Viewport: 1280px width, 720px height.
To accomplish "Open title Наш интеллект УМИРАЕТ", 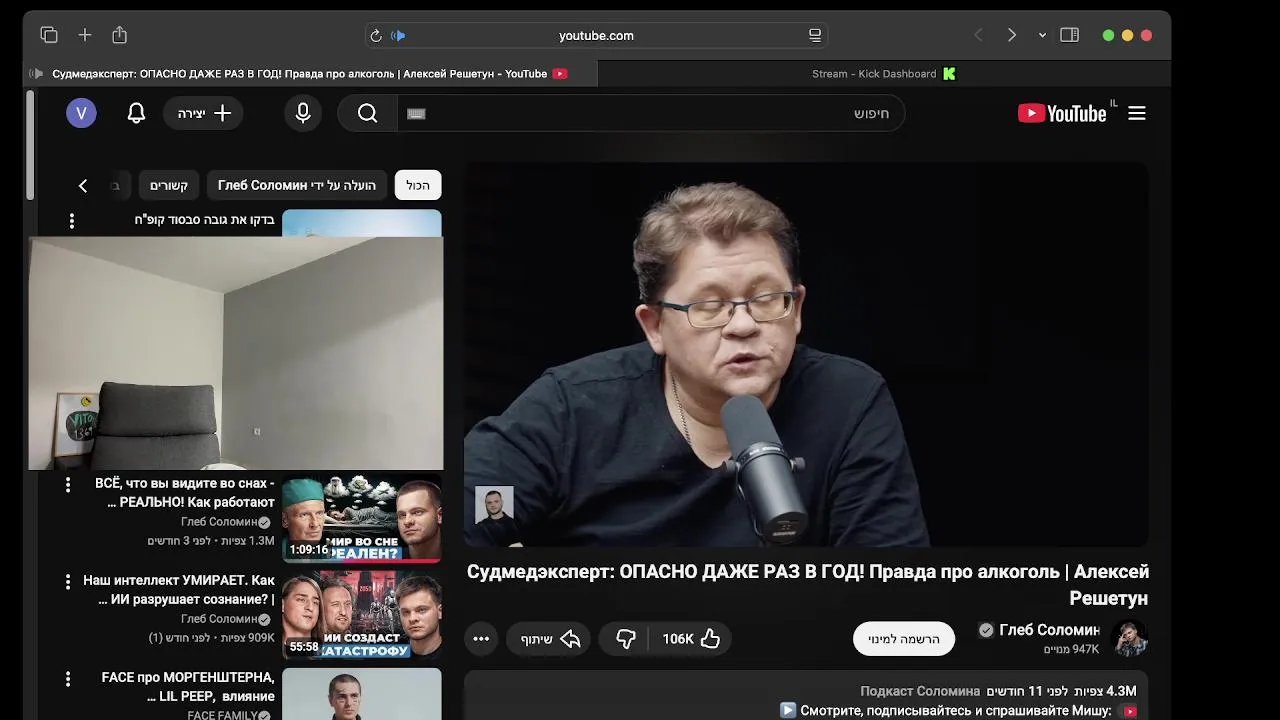I will [x=179, y=589].
